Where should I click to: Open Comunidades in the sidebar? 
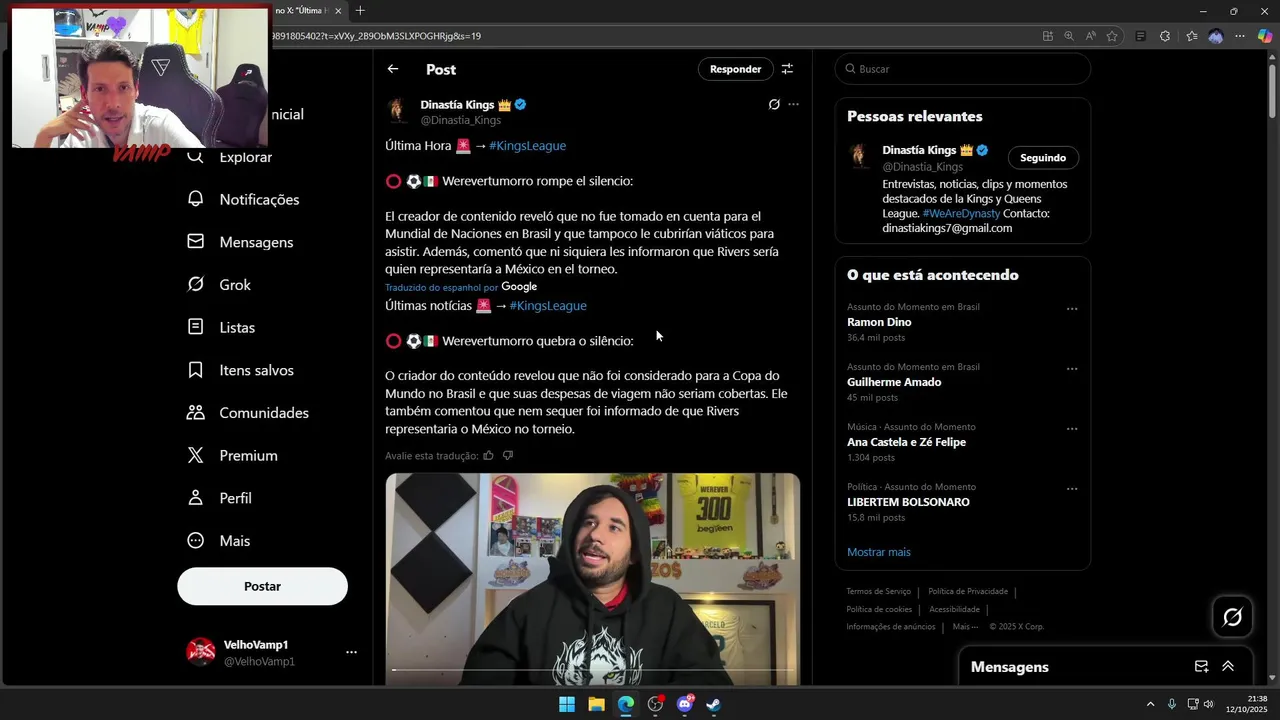(x=248, y=413)
